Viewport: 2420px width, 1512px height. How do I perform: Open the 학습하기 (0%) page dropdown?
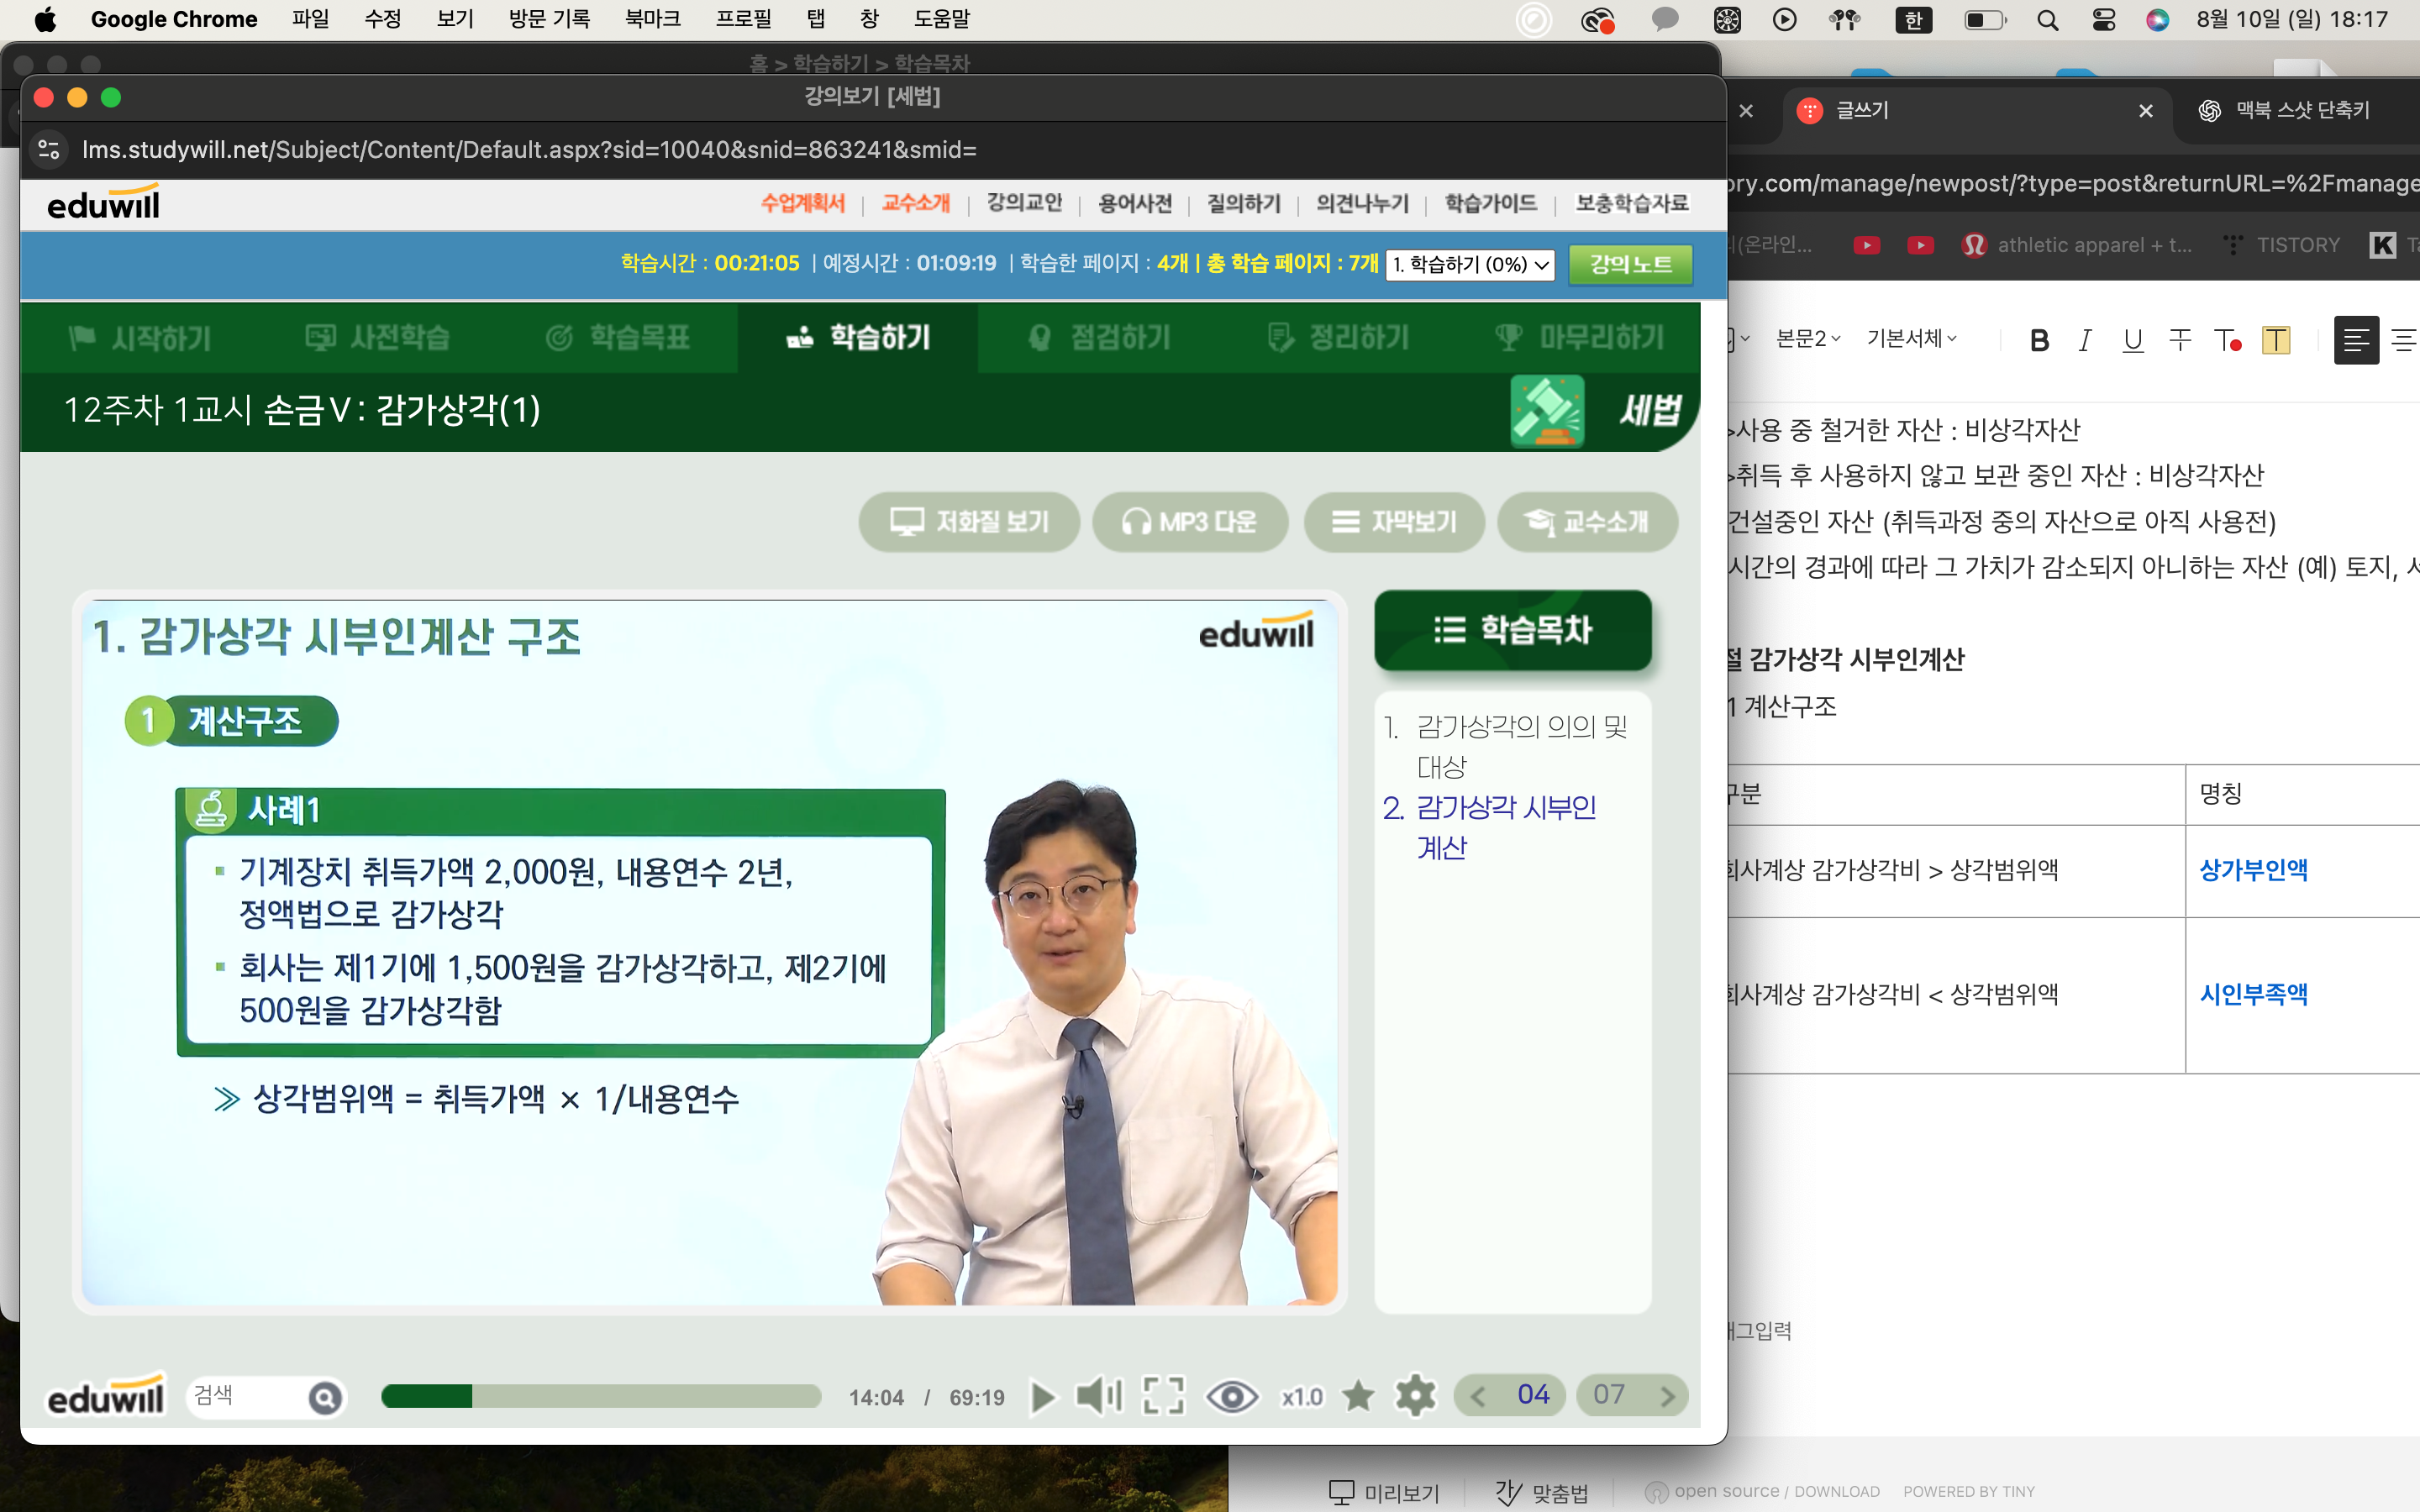[1469, 265]
